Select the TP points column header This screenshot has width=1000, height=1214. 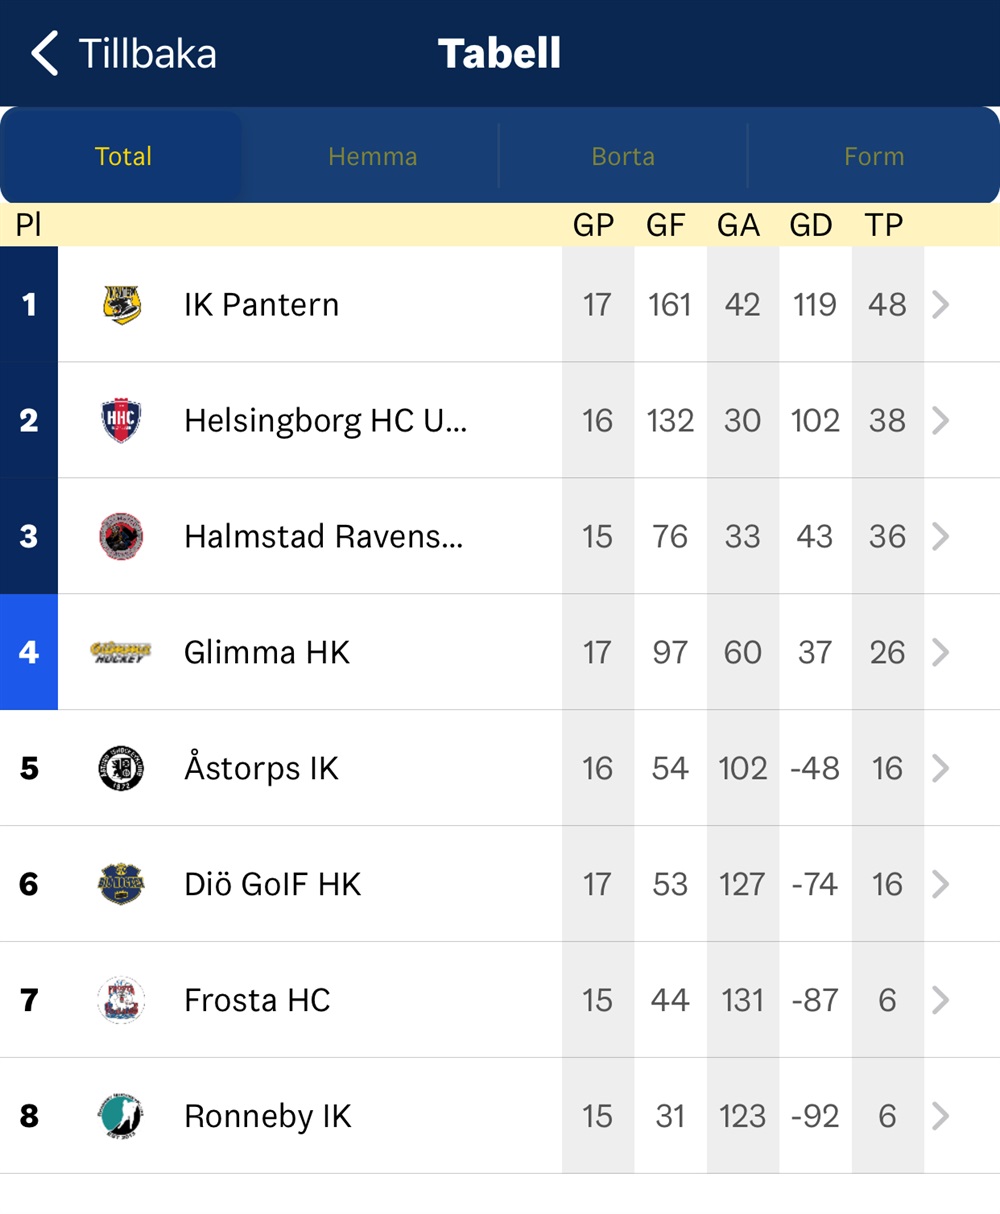pyautogui.click(x=884, y=225)
